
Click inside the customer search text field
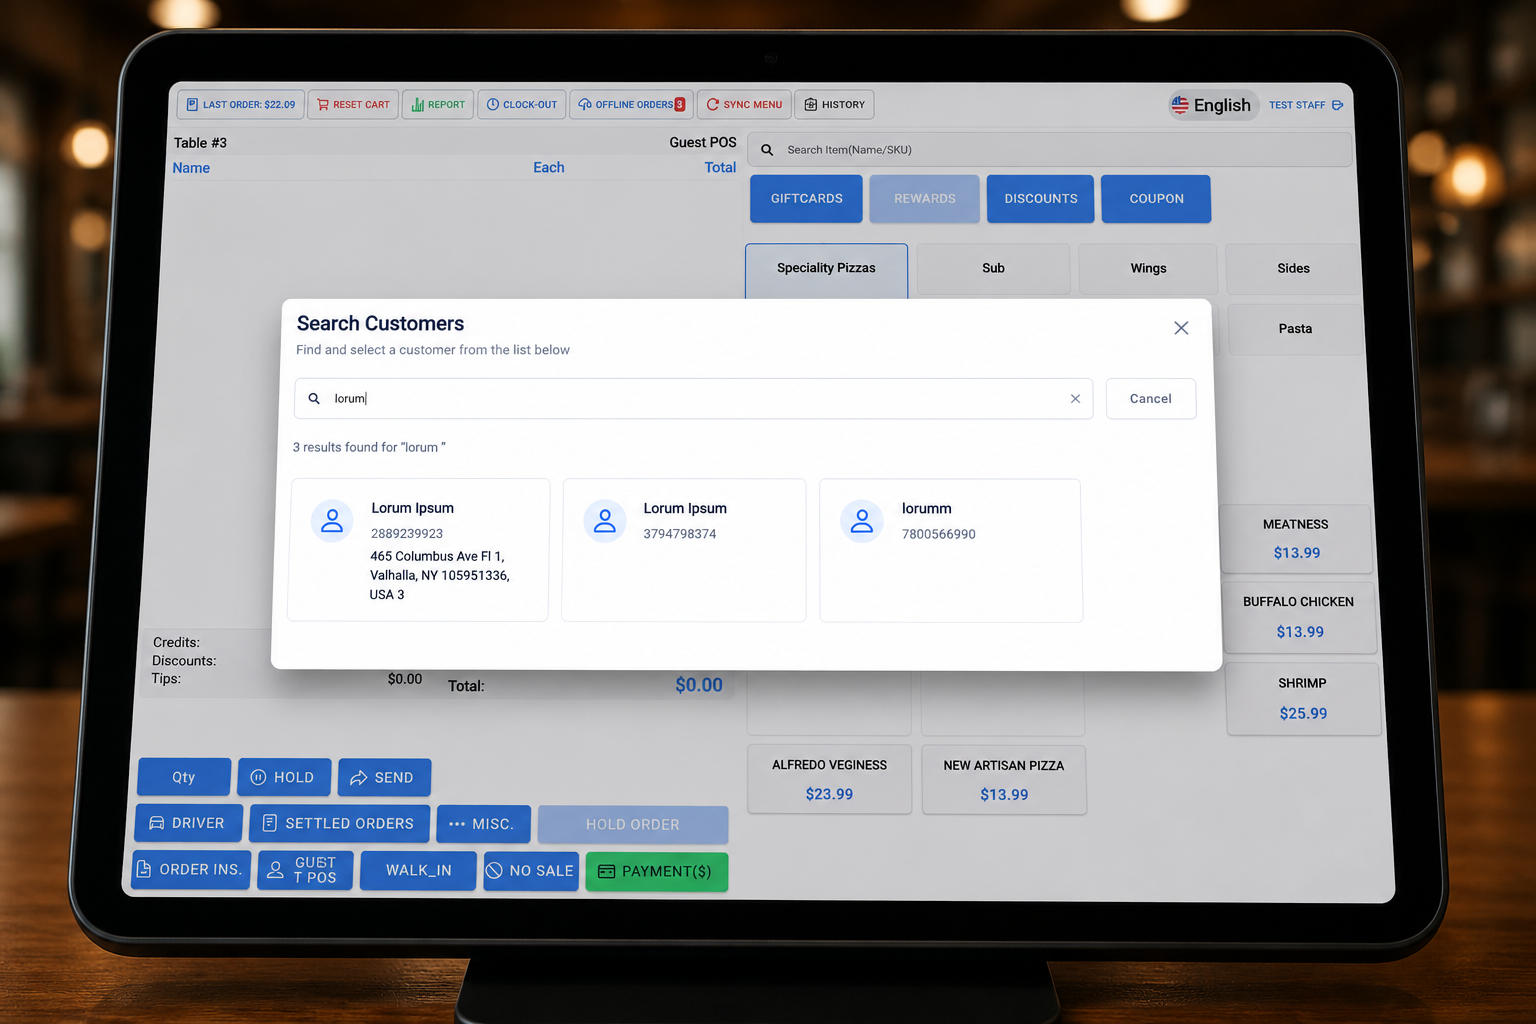pyautogui.click(x=693, y=398)
